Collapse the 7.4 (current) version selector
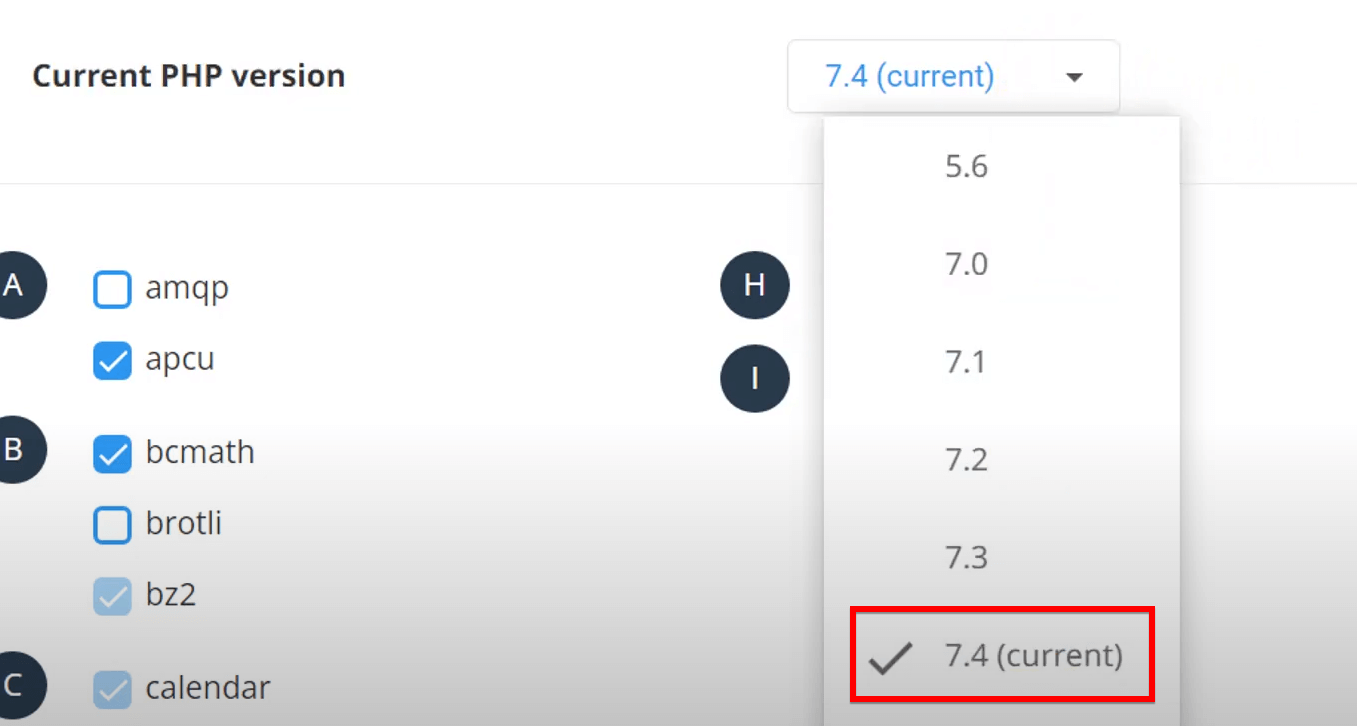This screenshot has height=726, width=1357. (x=909, y=77)
